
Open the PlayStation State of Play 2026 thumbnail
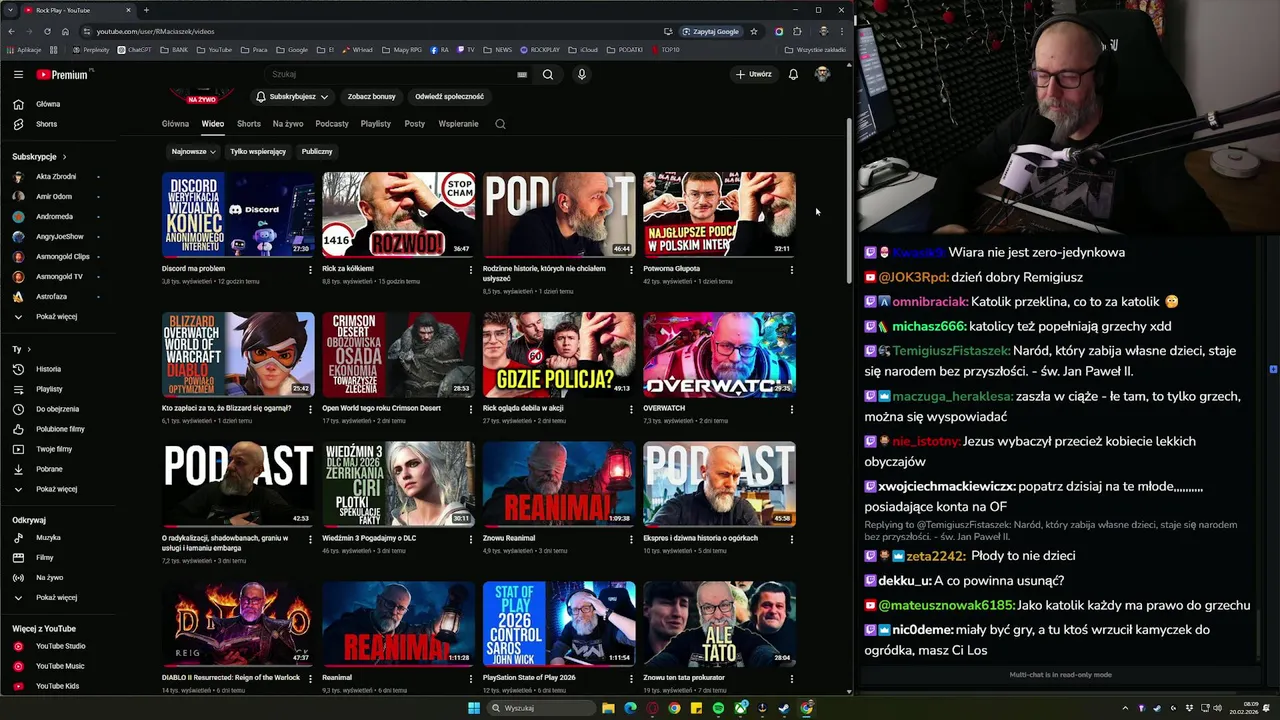(559, 624)
